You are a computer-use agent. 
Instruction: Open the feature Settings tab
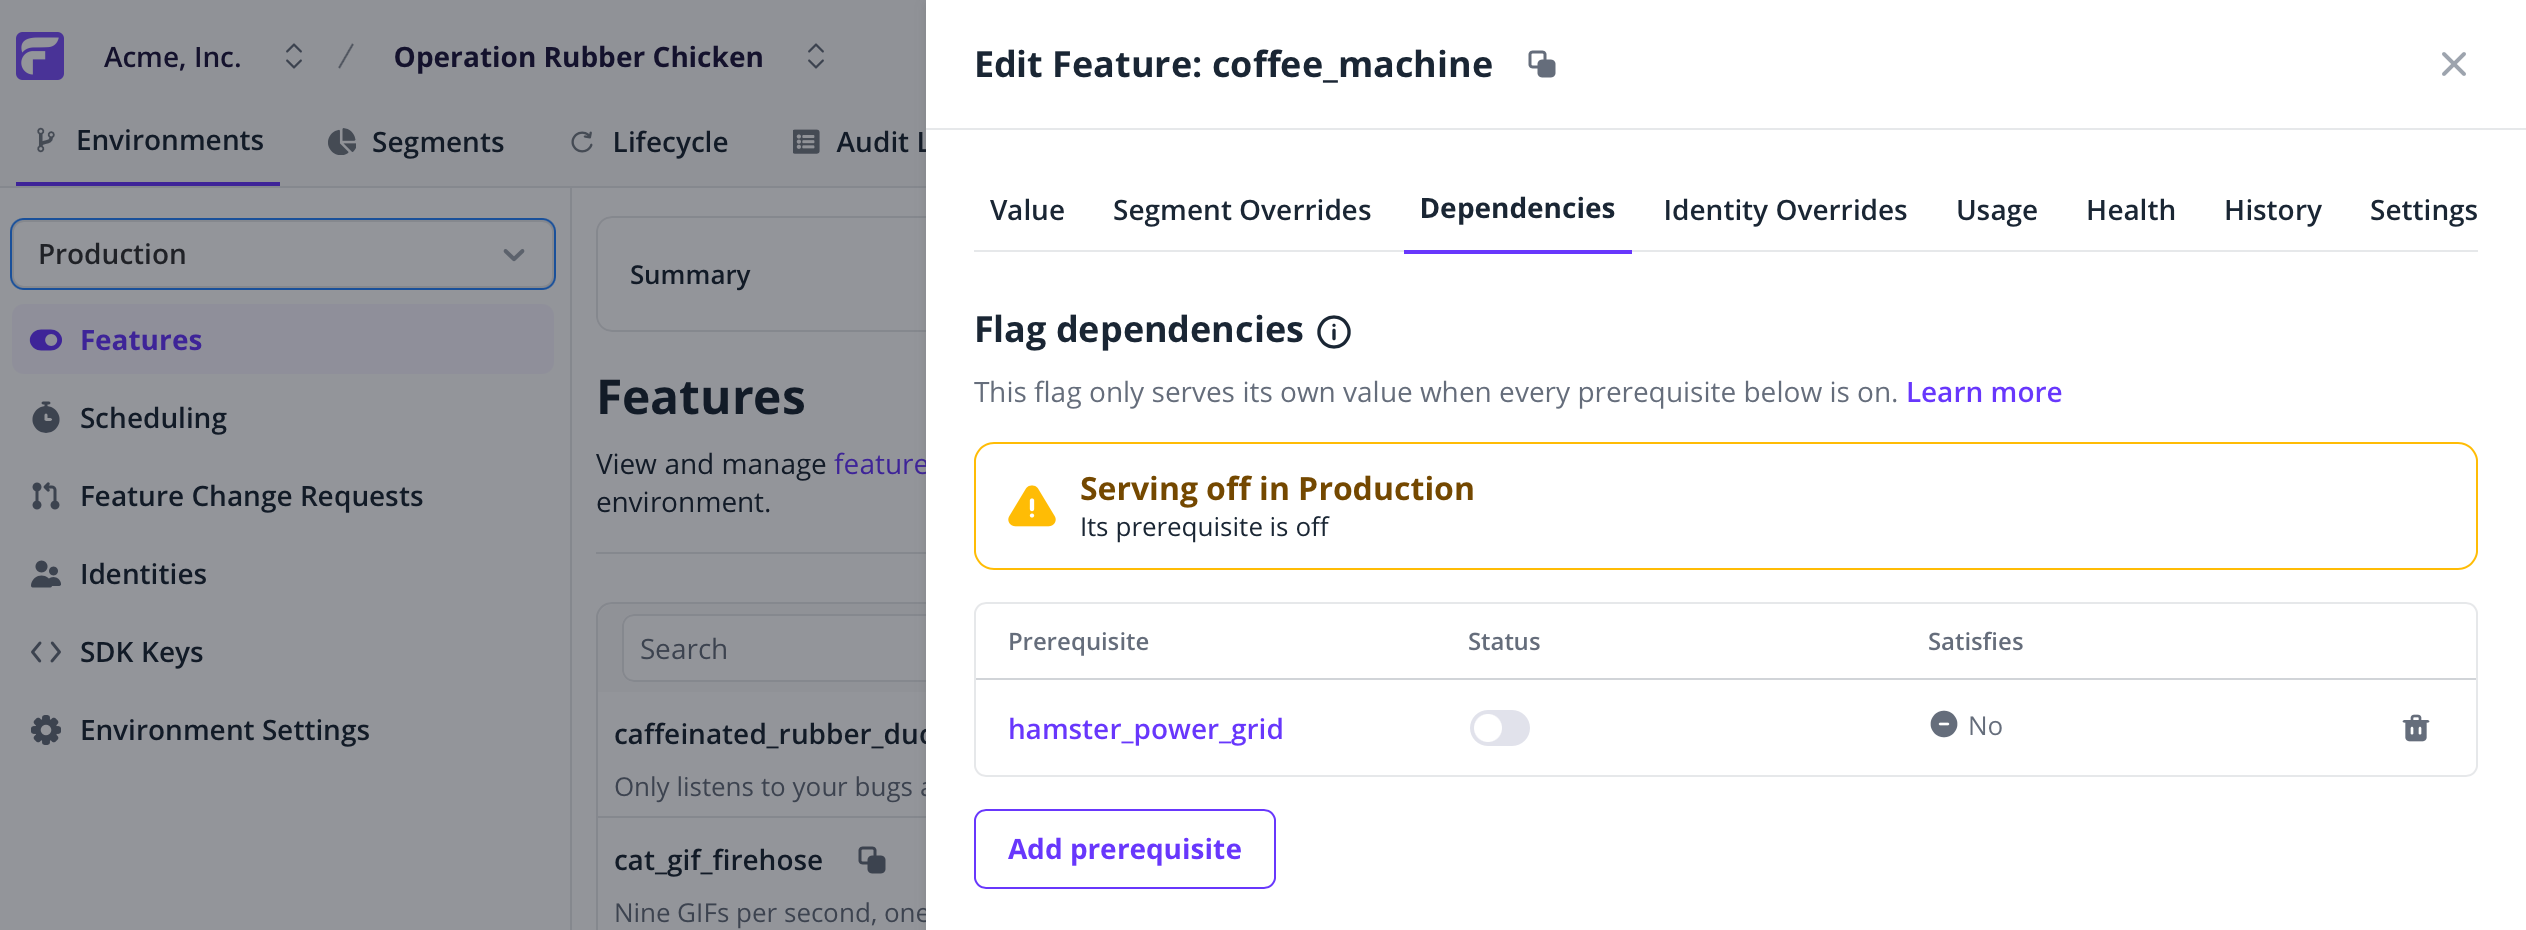click(x=2423, y=210)
